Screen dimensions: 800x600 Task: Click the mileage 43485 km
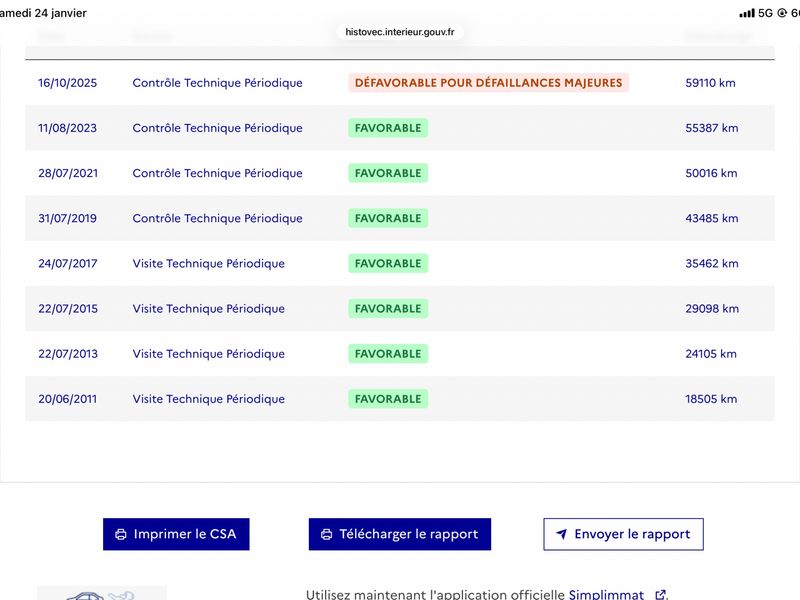(x=712, y=218)
